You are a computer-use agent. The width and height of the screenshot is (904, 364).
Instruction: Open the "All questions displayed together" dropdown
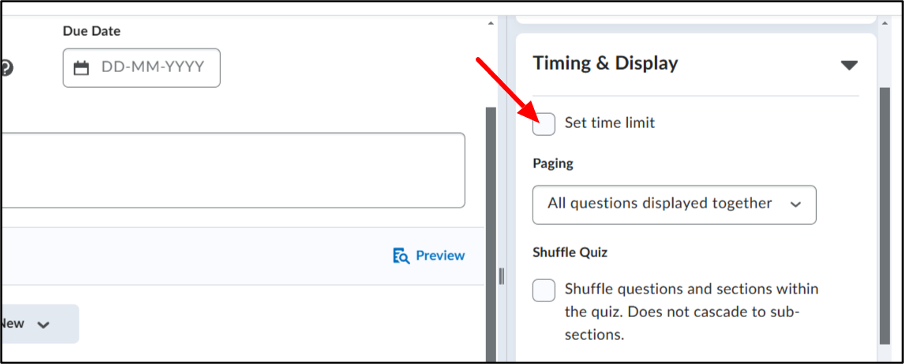pyautogui.click(x=674, y=205)
